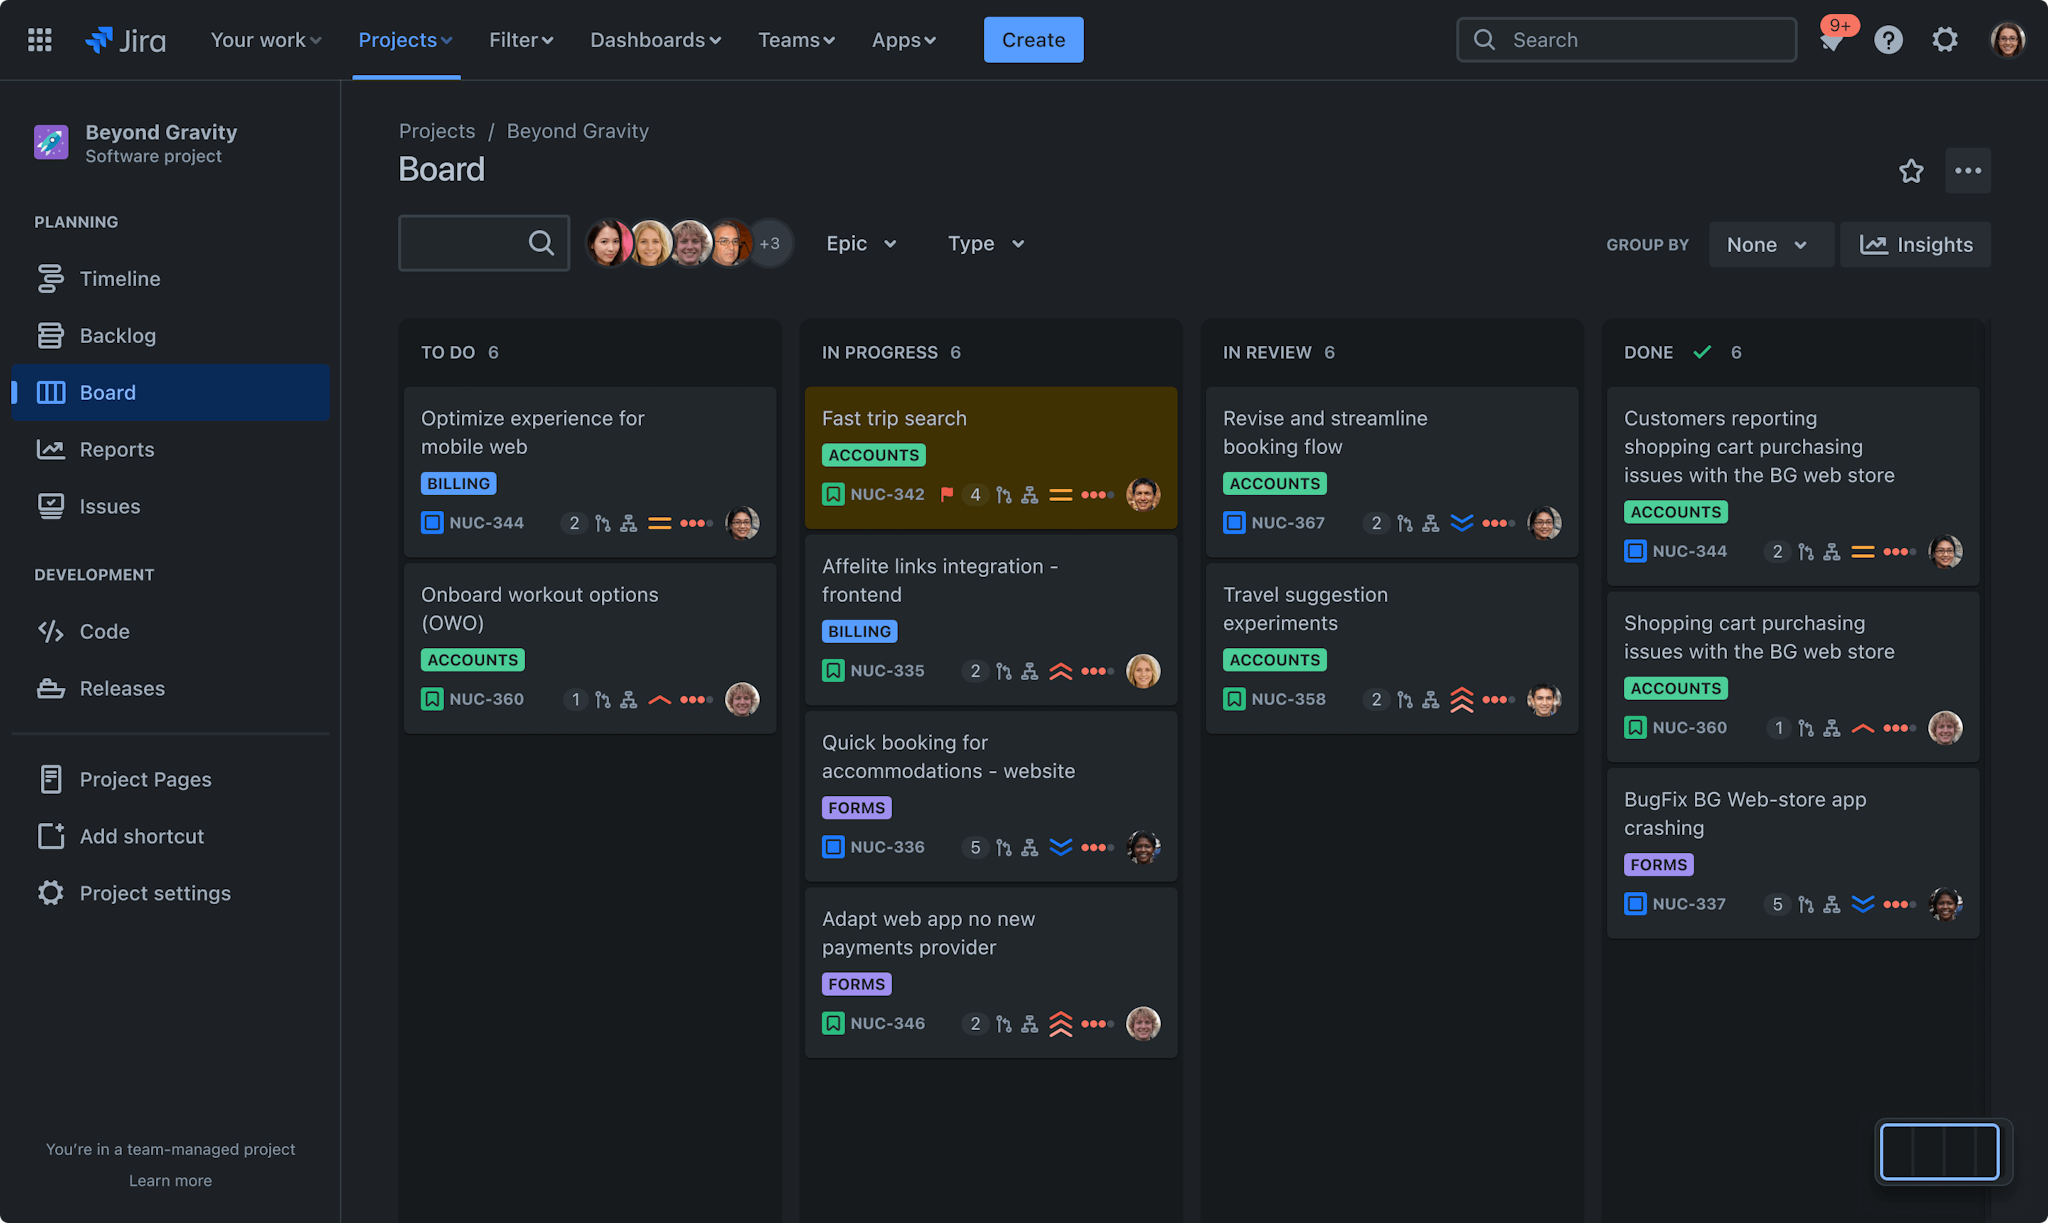
Task: Click the Reports icon in sidebar
Action: [49, 448]
